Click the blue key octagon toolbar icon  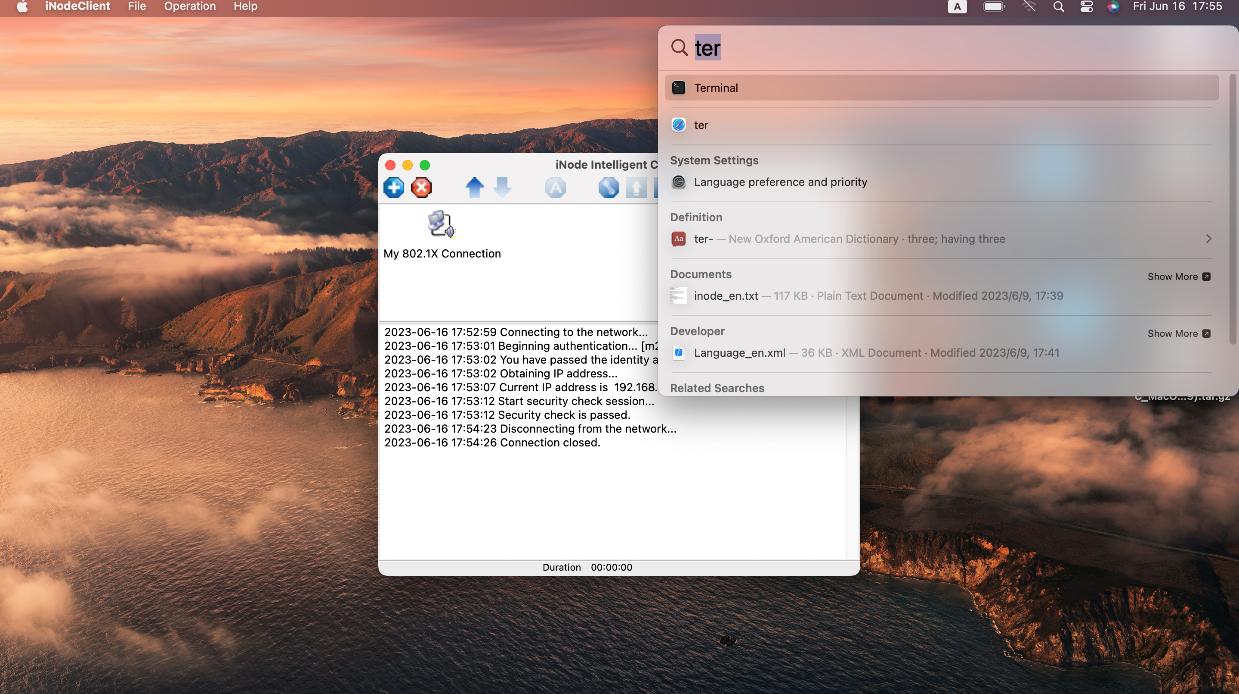pyautogui.click(x=609, y=187)
